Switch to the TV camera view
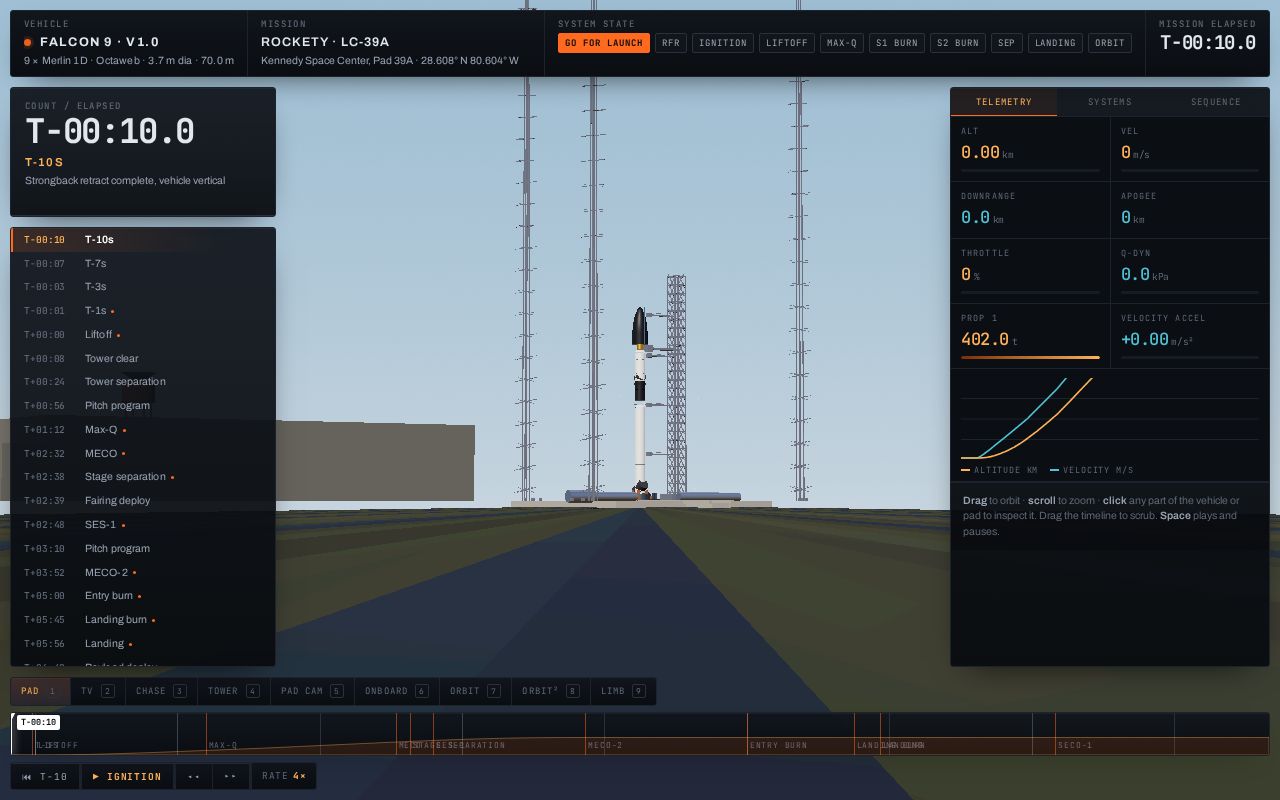 click(98, 691)
